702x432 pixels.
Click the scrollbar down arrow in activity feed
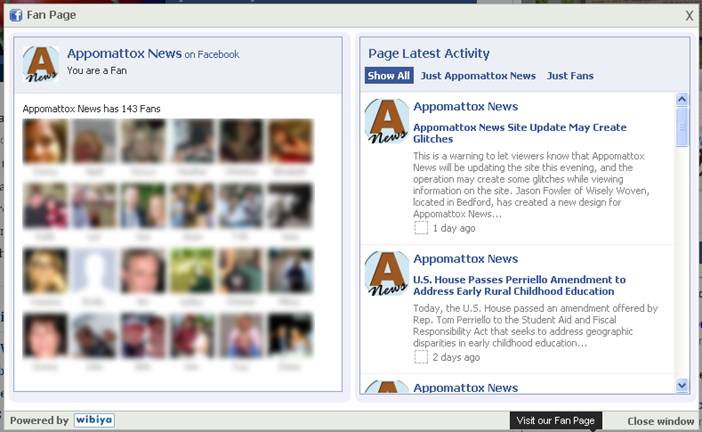click(x=681, y=385)
